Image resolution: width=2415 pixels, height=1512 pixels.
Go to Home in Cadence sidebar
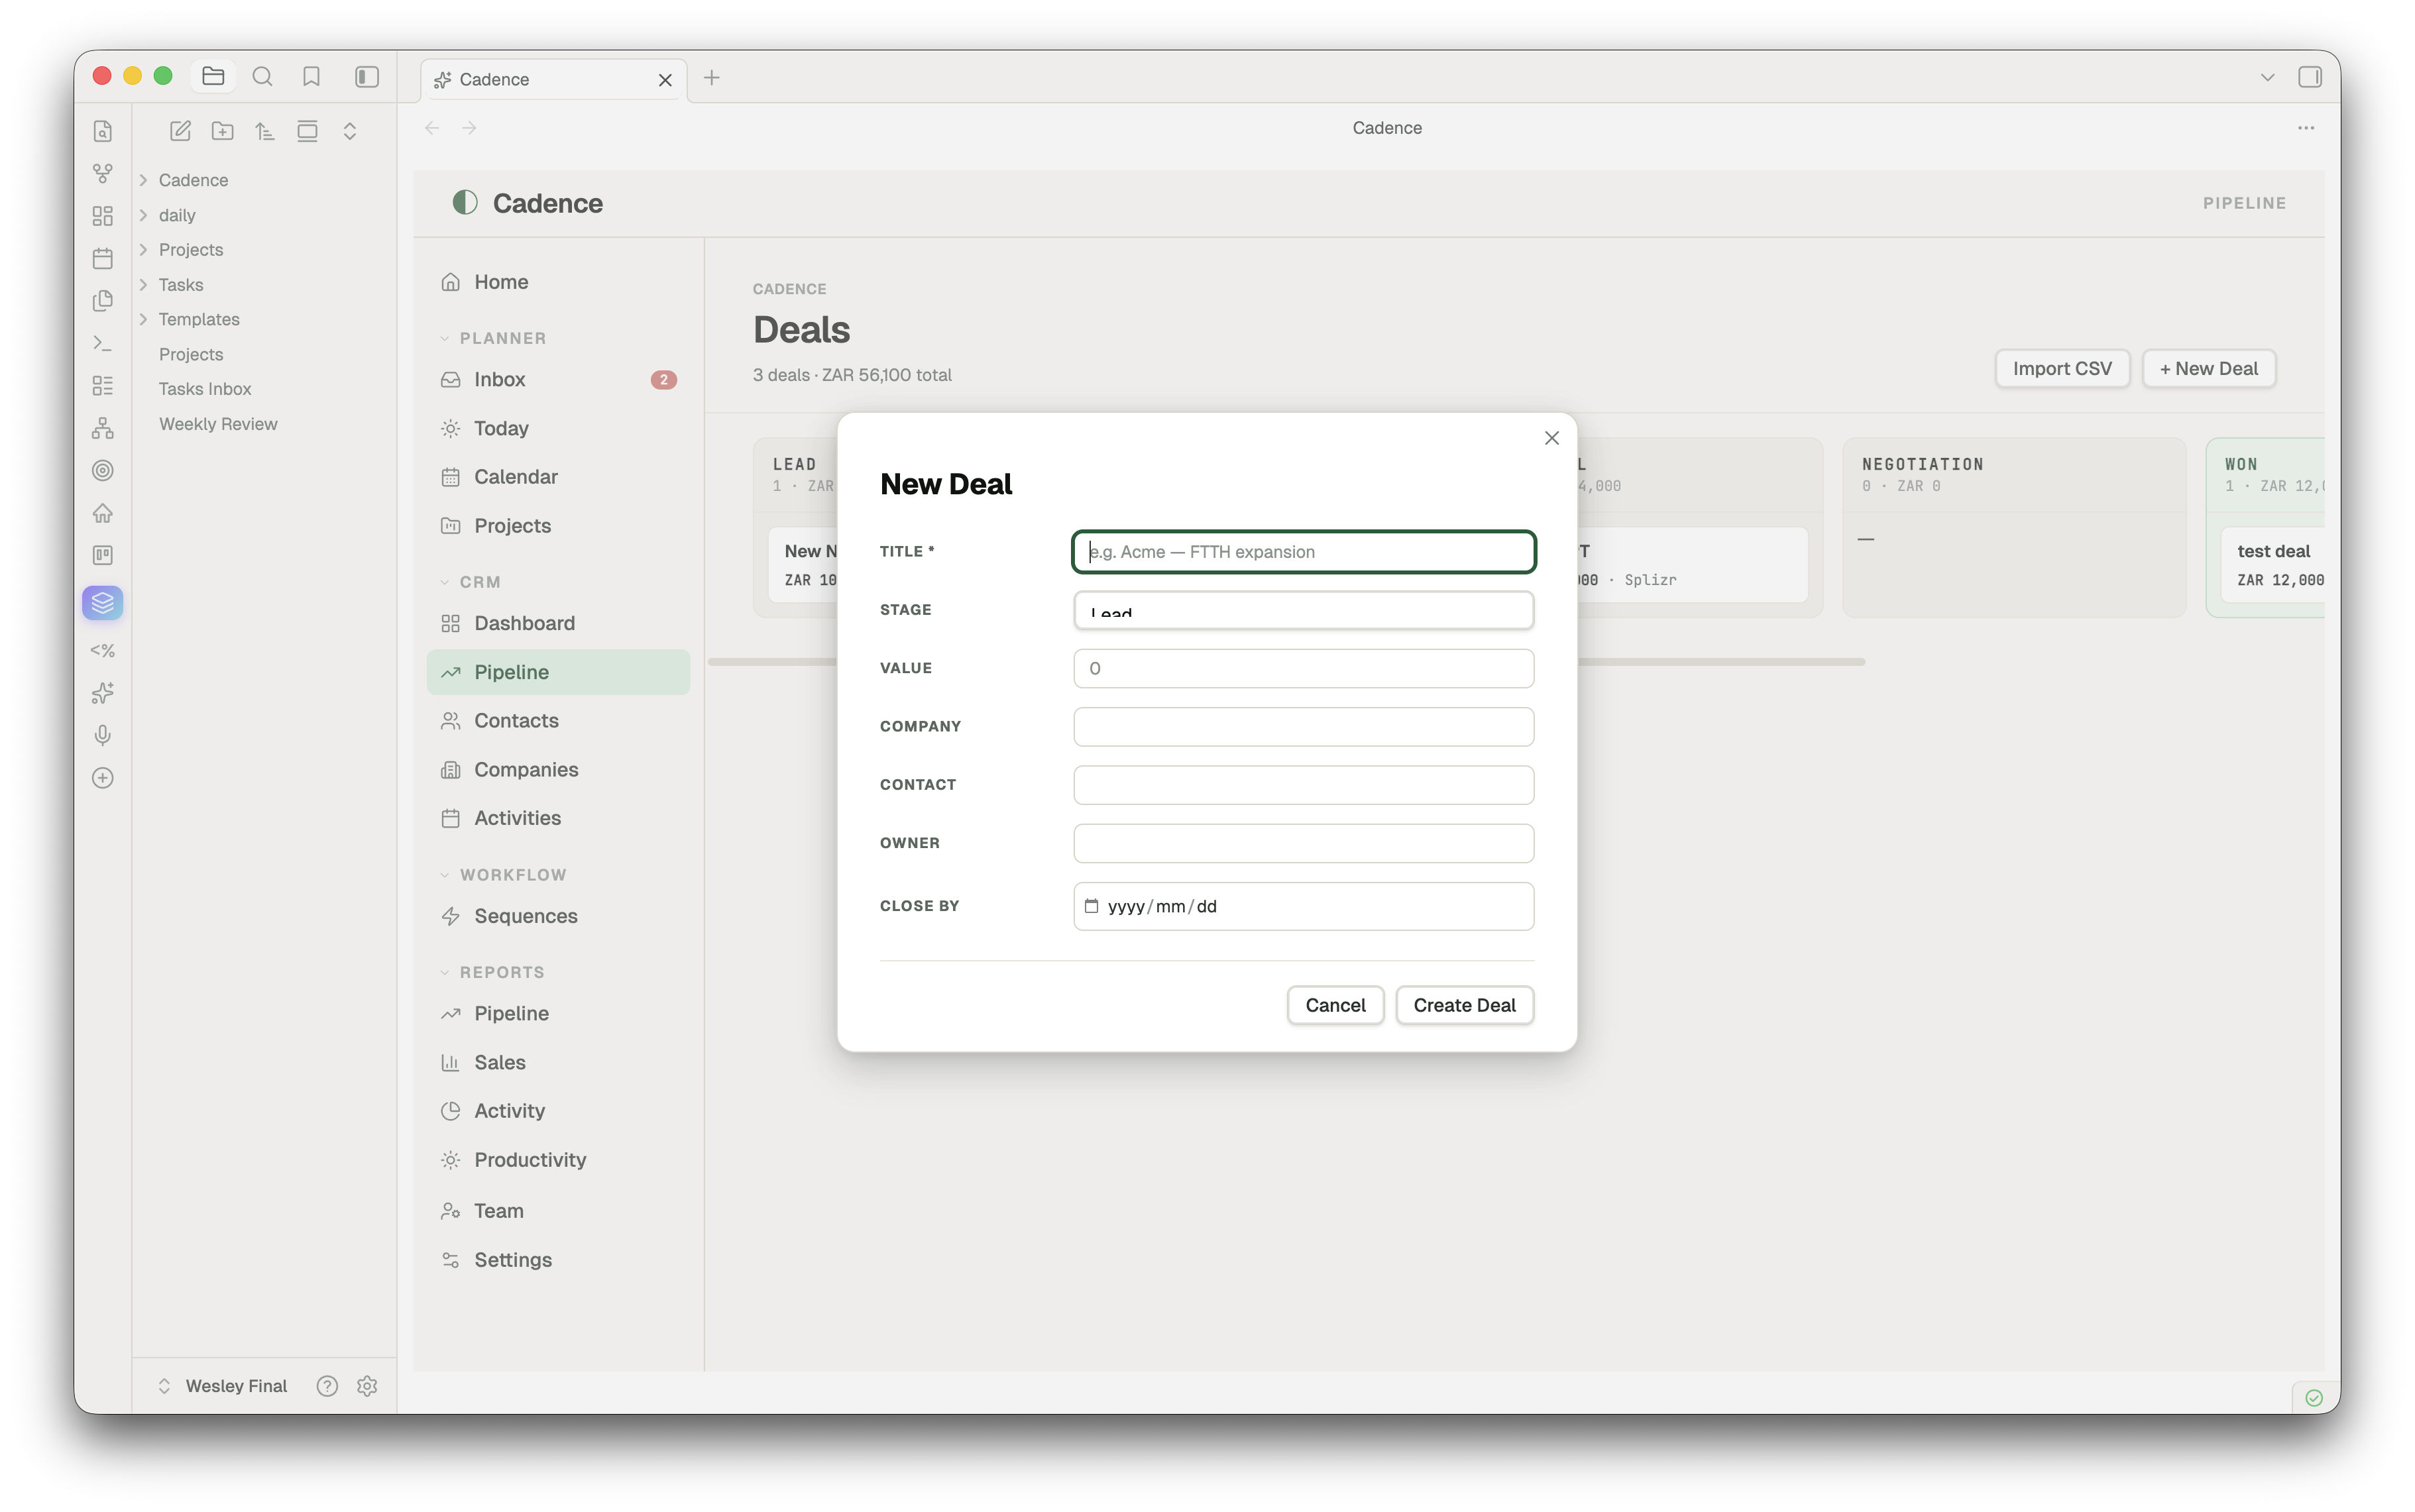point(558,282)
